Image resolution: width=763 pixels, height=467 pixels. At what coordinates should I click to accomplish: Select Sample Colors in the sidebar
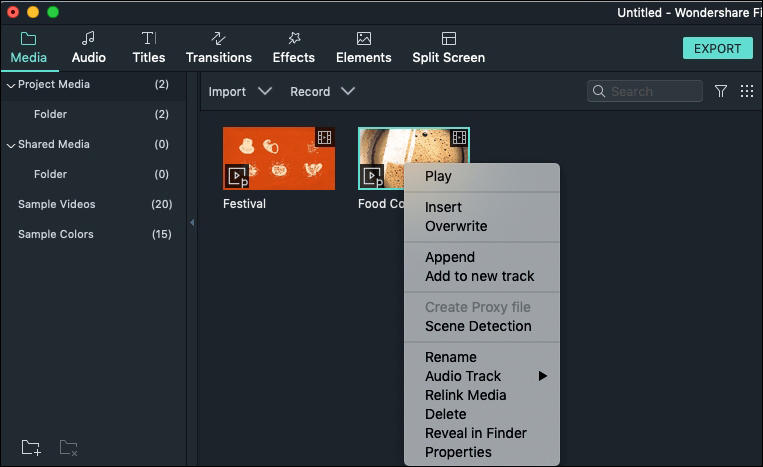coord(93,234)
